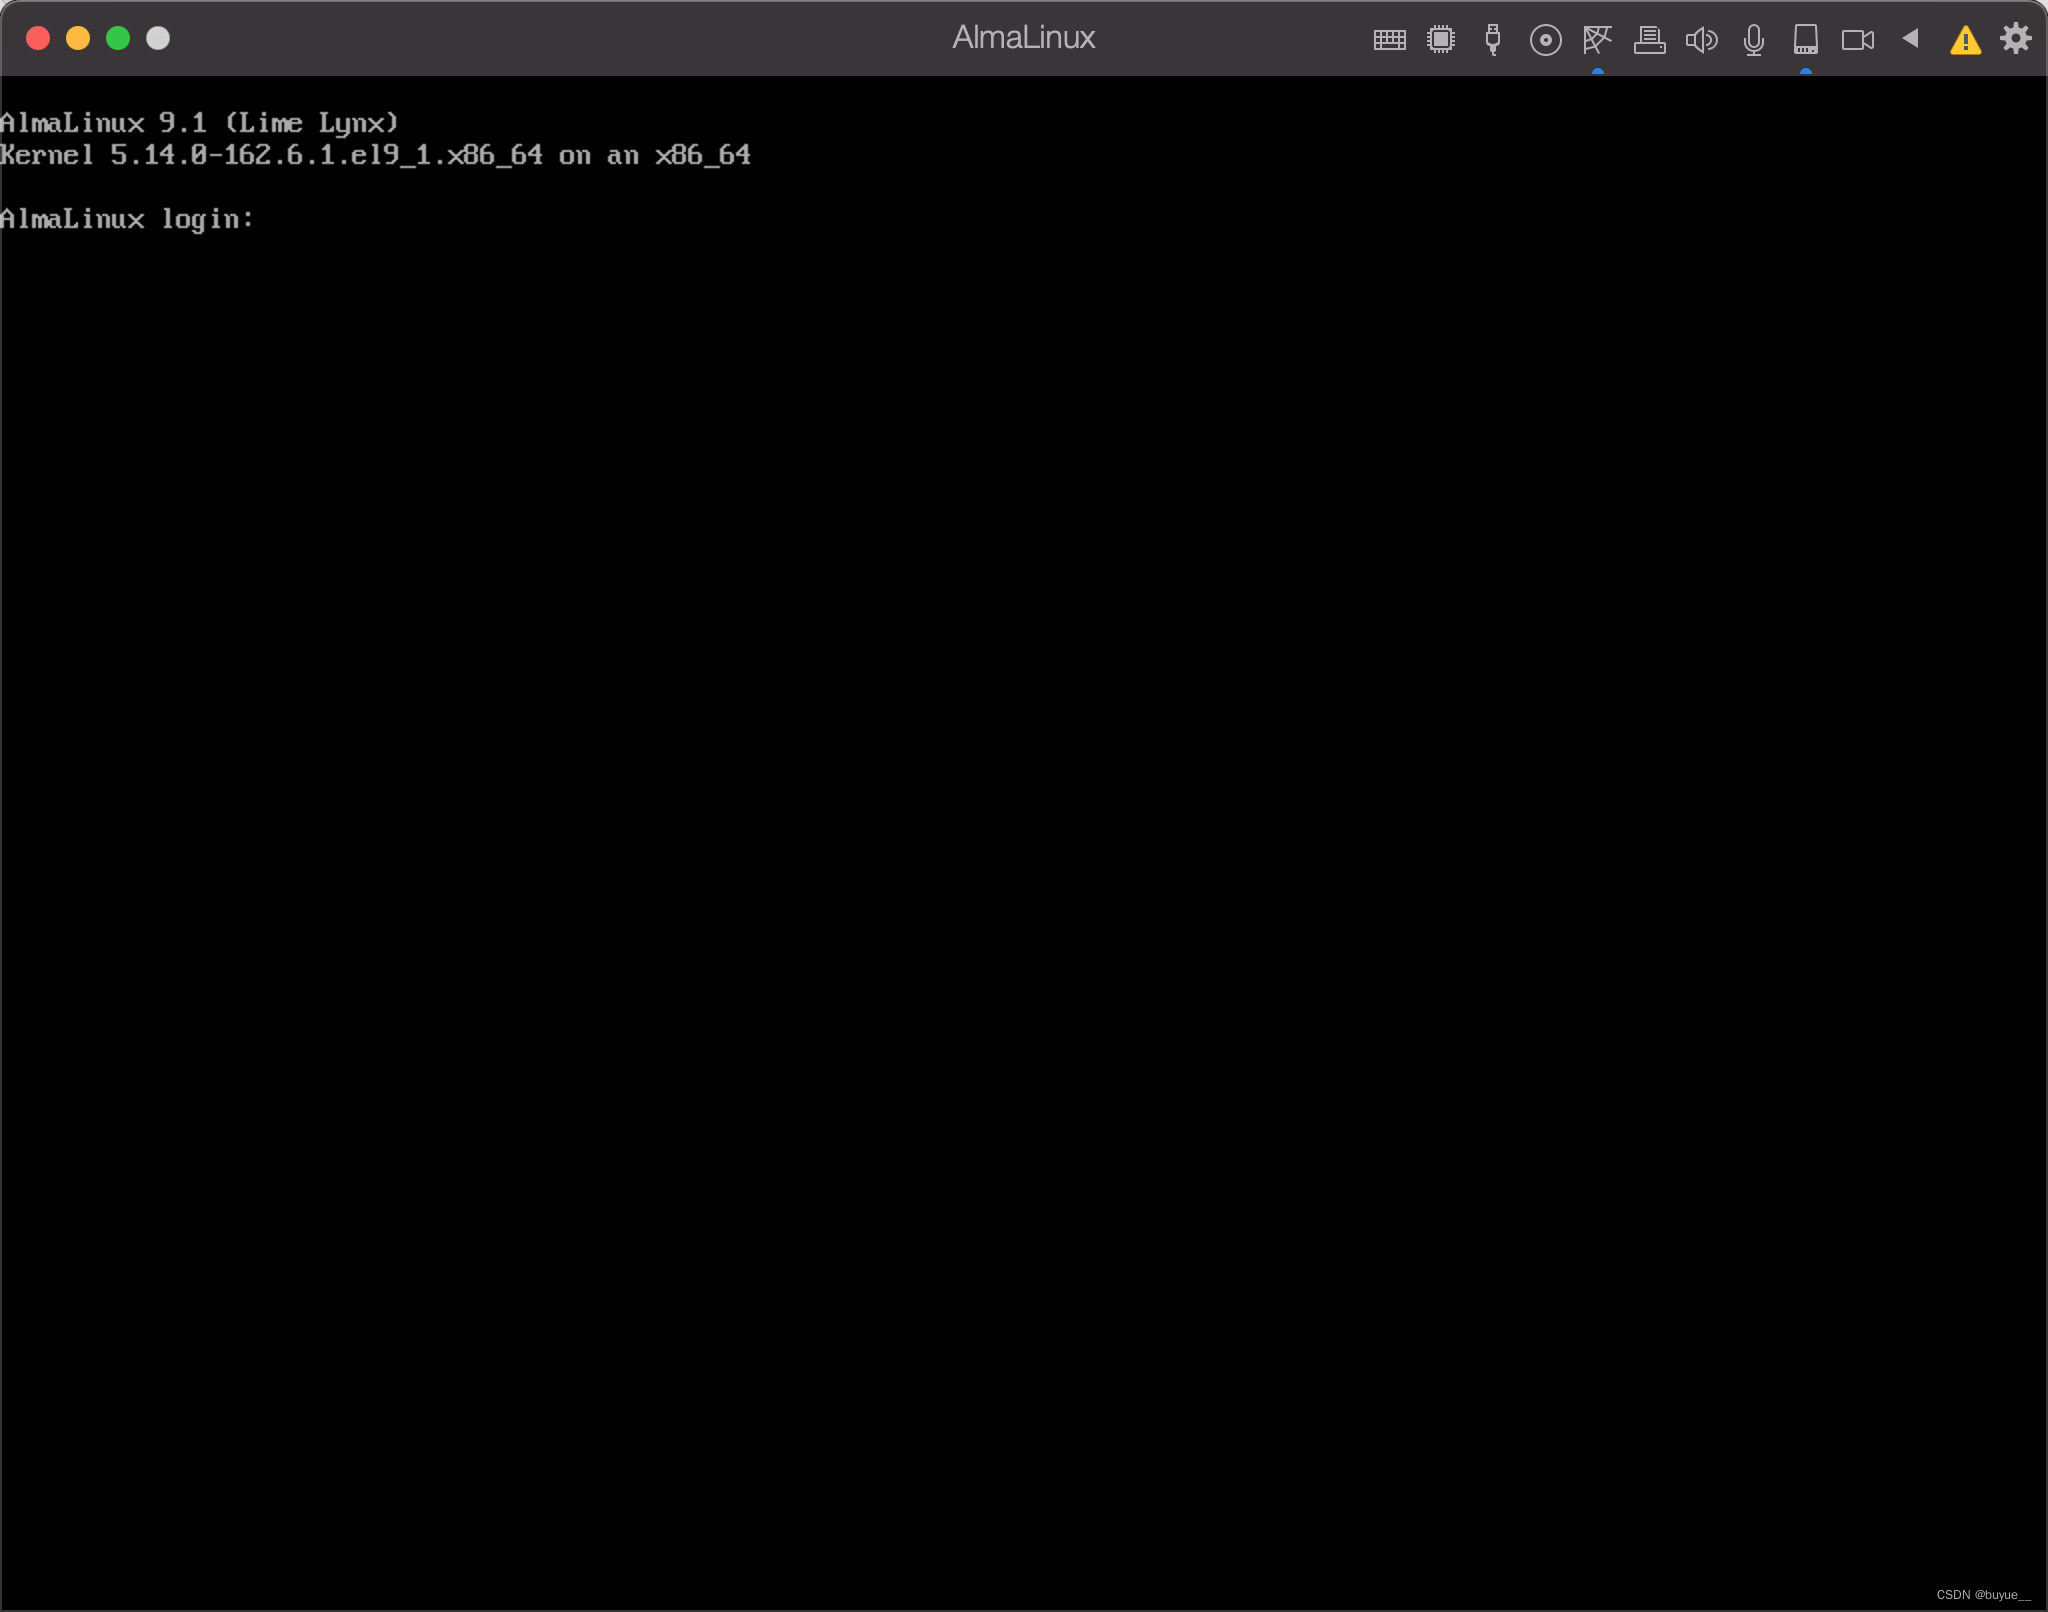Image resolution: width=2048 pixels, height=1612 pixels.
Task: Collapse the toolbar with the left arrow
Action: click(x=1910, y=38)
